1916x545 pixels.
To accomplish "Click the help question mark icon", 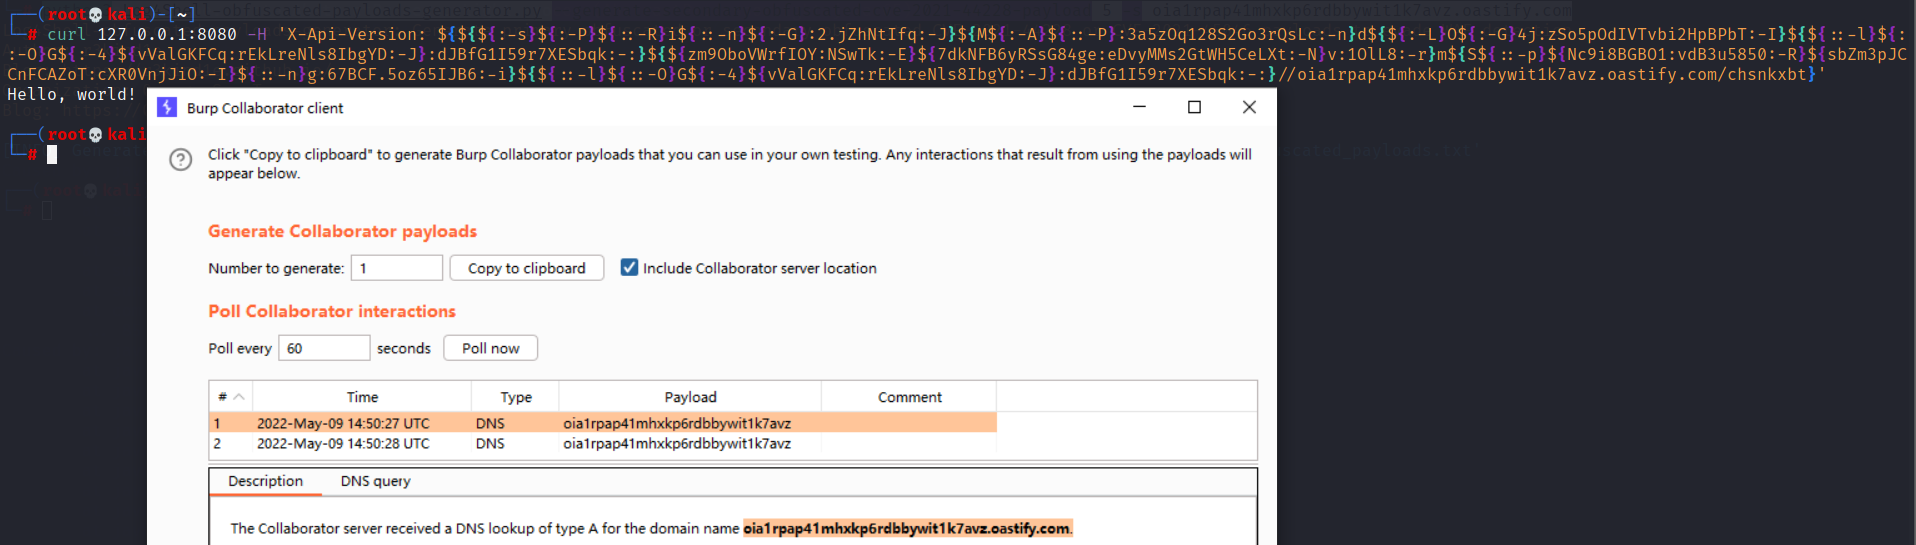I will coord(181,160).
